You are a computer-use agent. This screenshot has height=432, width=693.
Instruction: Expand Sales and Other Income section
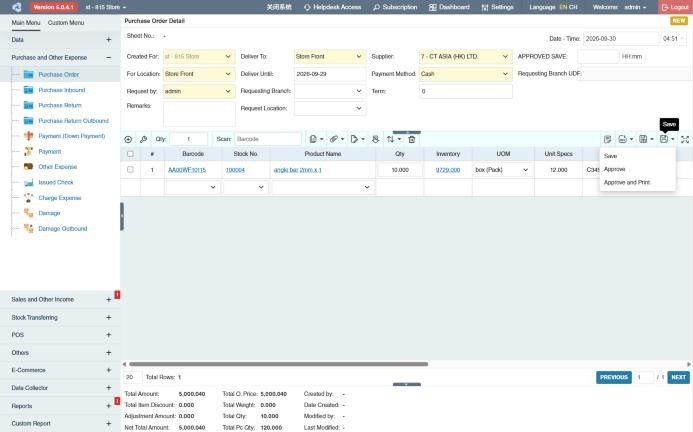pos(109,300)
